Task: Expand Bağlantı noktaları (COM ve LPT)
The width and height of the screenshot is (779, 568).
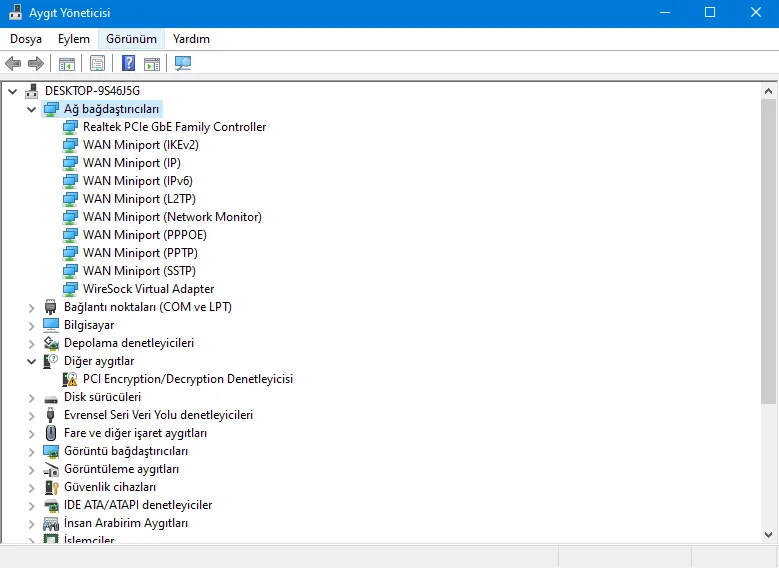Action: click(31, 308)
